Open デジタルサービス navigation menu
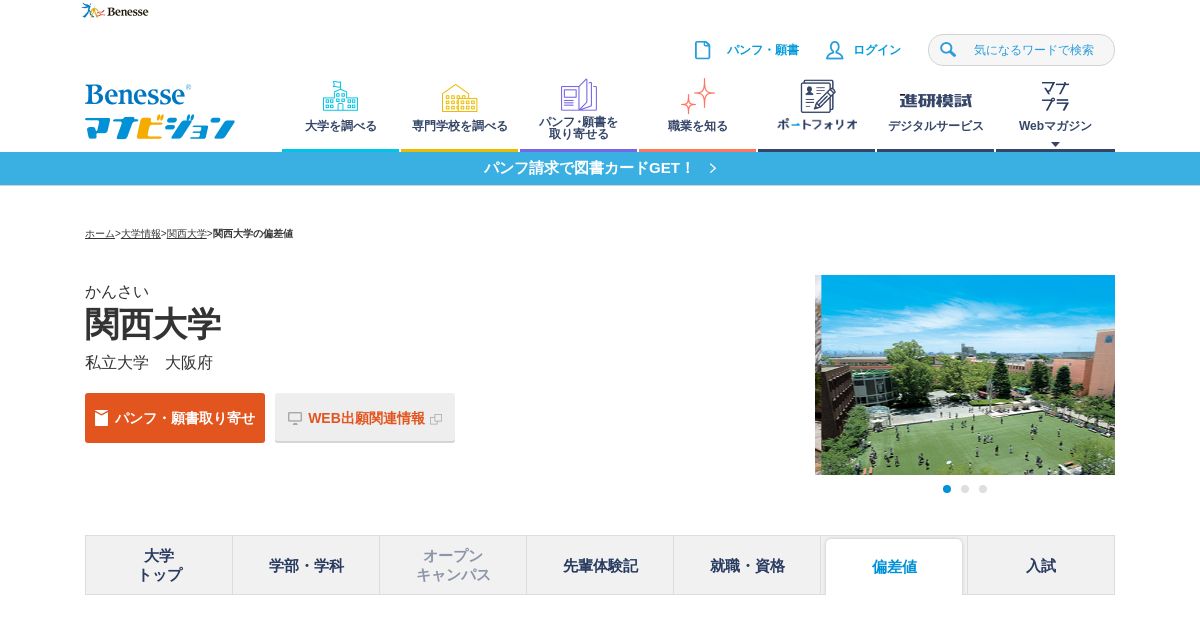This screenshot has height=630, width=1200. point(936,113)
